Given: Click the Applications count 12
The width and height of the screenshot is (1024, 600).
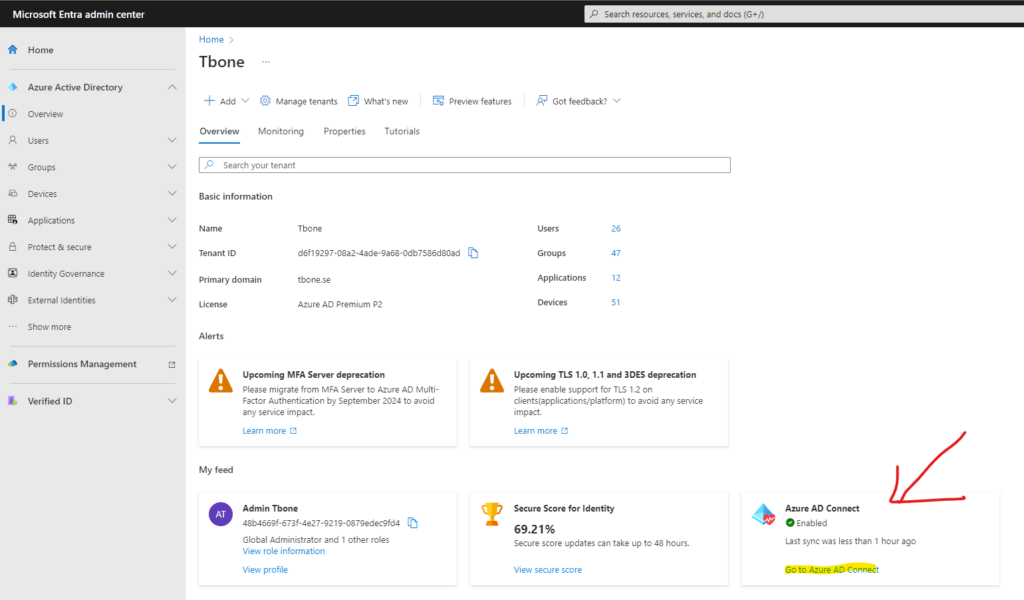Looking at the screenshot, I should point(616,277).
